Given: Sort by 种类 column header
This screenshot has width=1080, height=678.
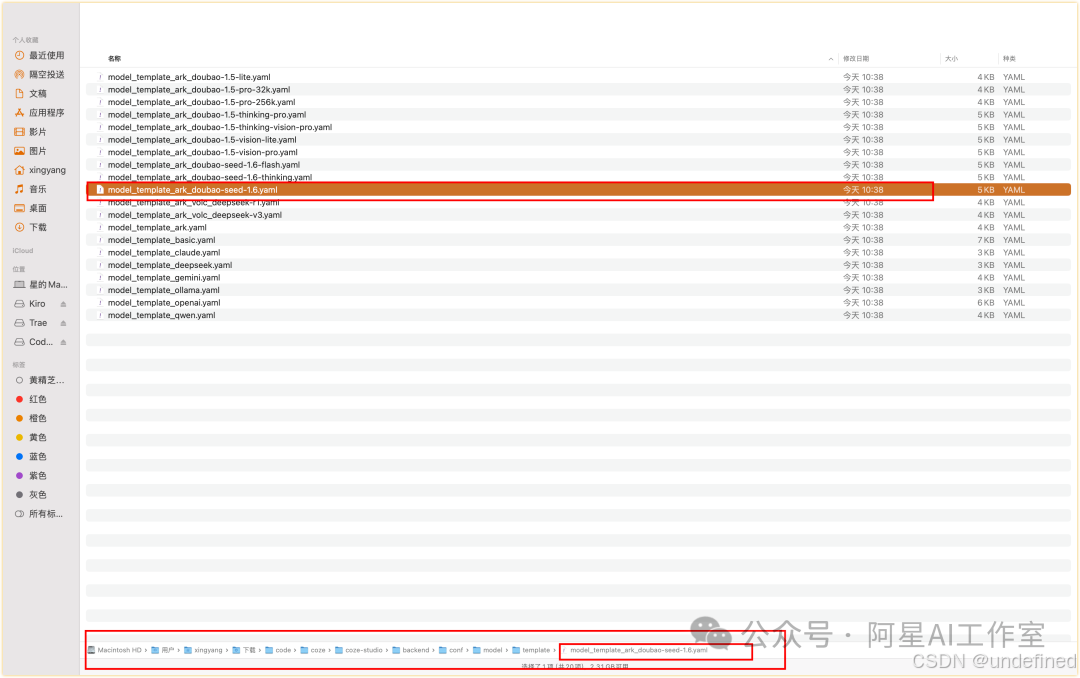Looking at the screenshot, I should (x=1009, y=59).
